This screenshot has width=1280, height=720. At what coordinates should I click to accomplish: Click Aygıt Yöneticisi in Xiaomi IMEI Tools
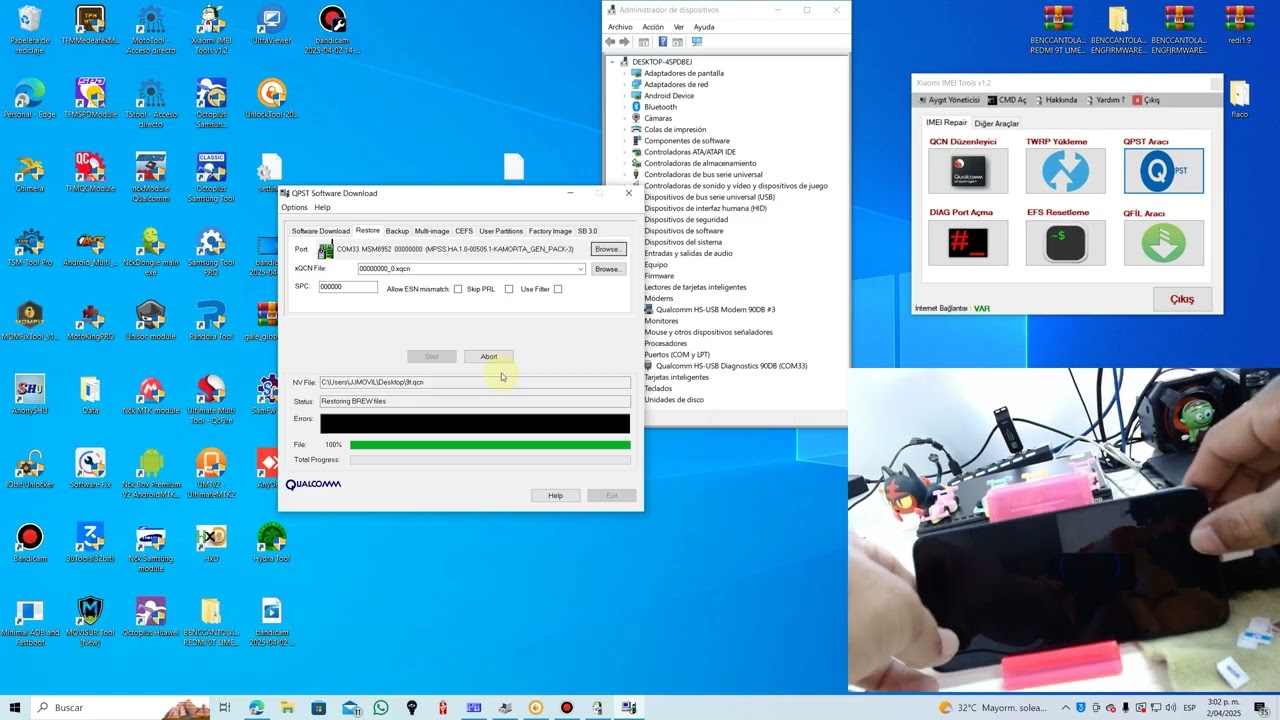point(948,100)
